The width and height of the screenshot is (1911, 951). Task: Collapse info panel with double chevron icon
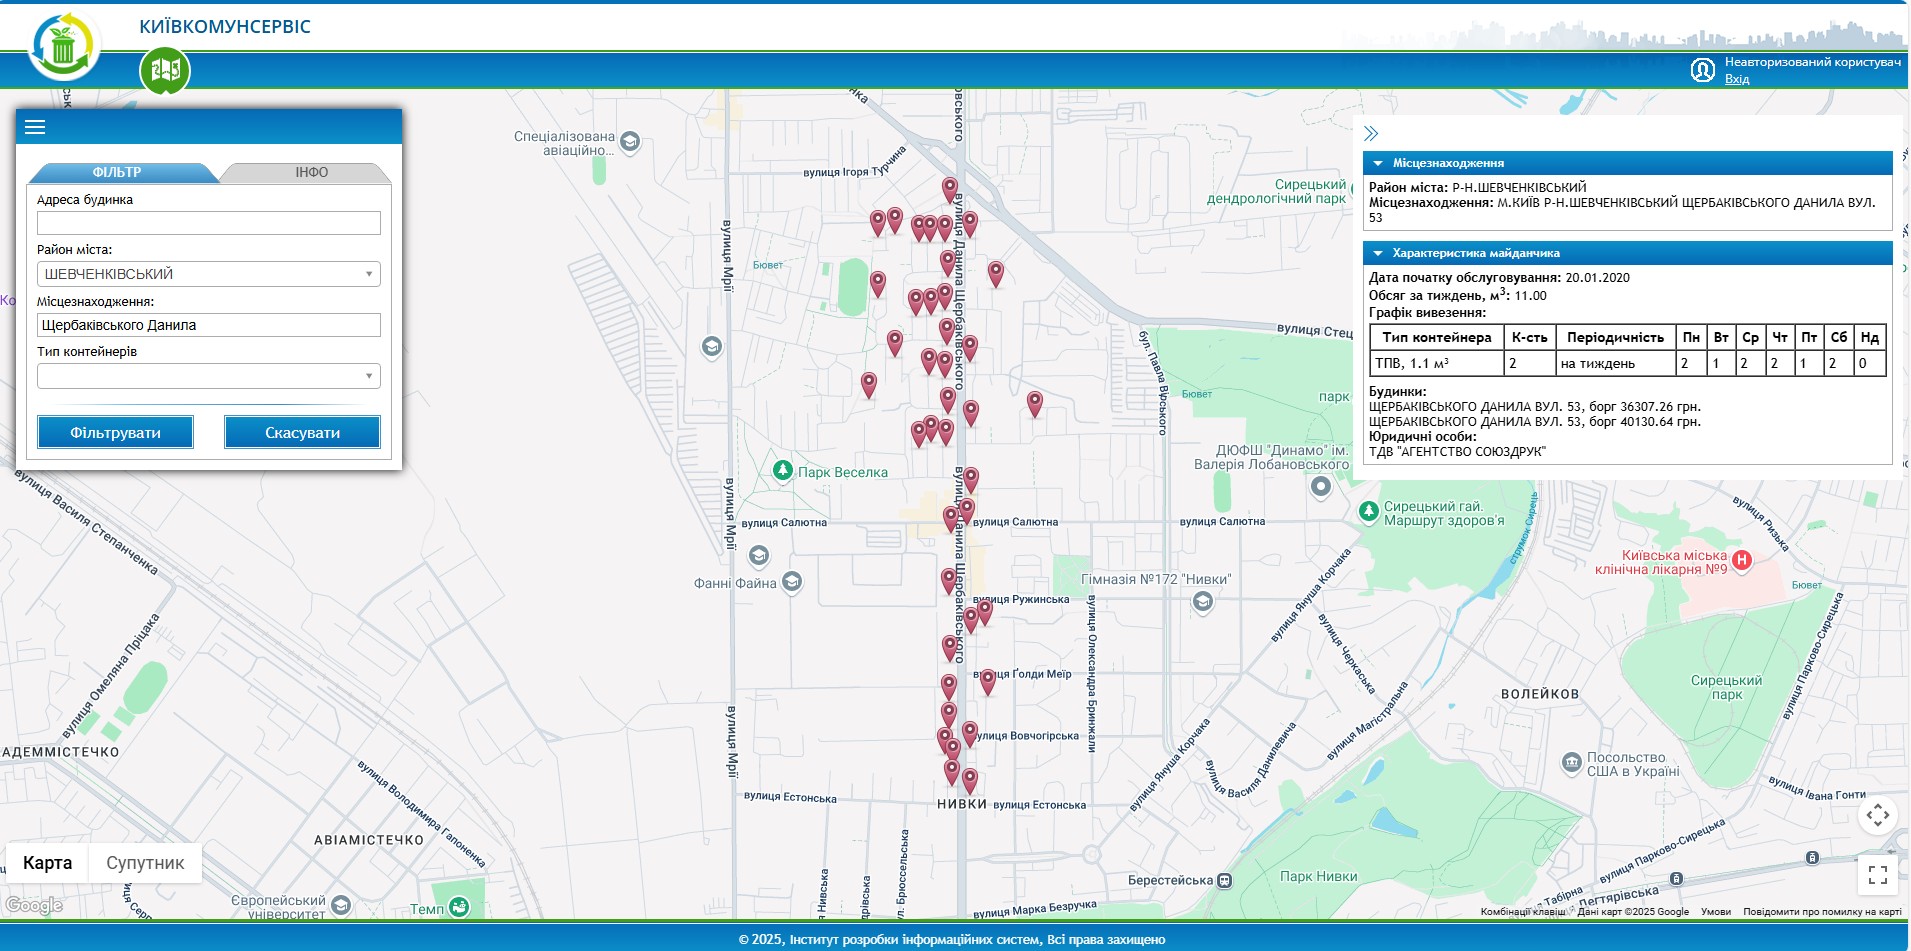(x=1371, y=134)
